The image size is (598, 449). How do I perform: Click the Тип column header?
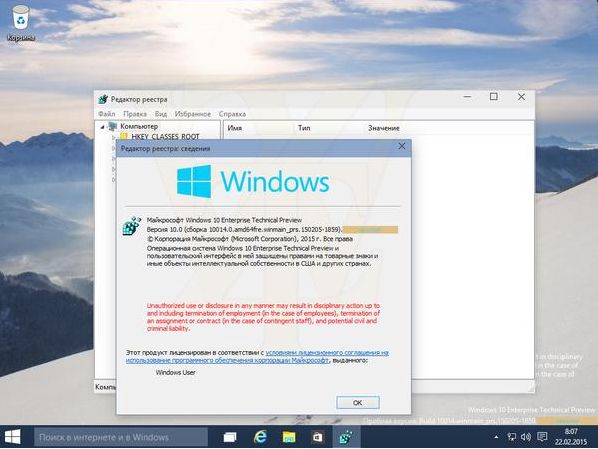tap(304, 128)
